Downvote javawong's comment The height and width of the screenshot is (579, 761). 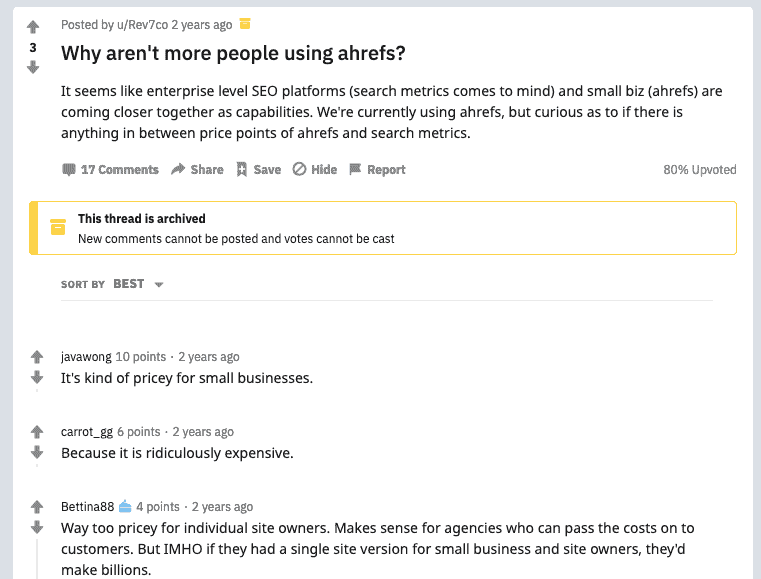(x=37, y=377)
